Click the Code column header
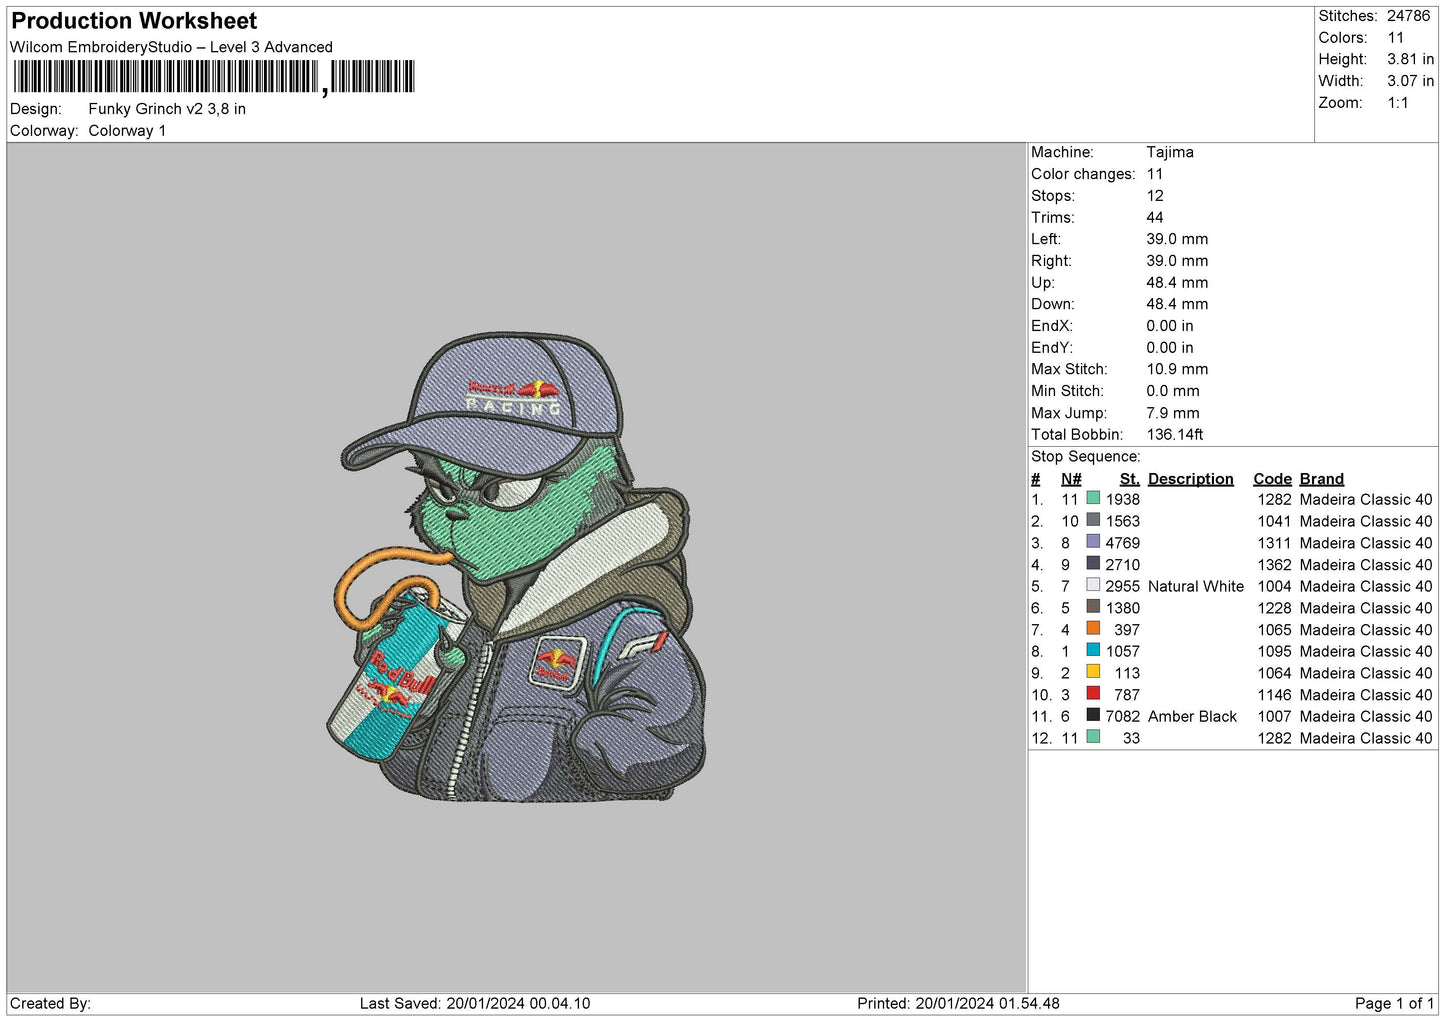The image size is (1445, 1021). (1272, 479)
